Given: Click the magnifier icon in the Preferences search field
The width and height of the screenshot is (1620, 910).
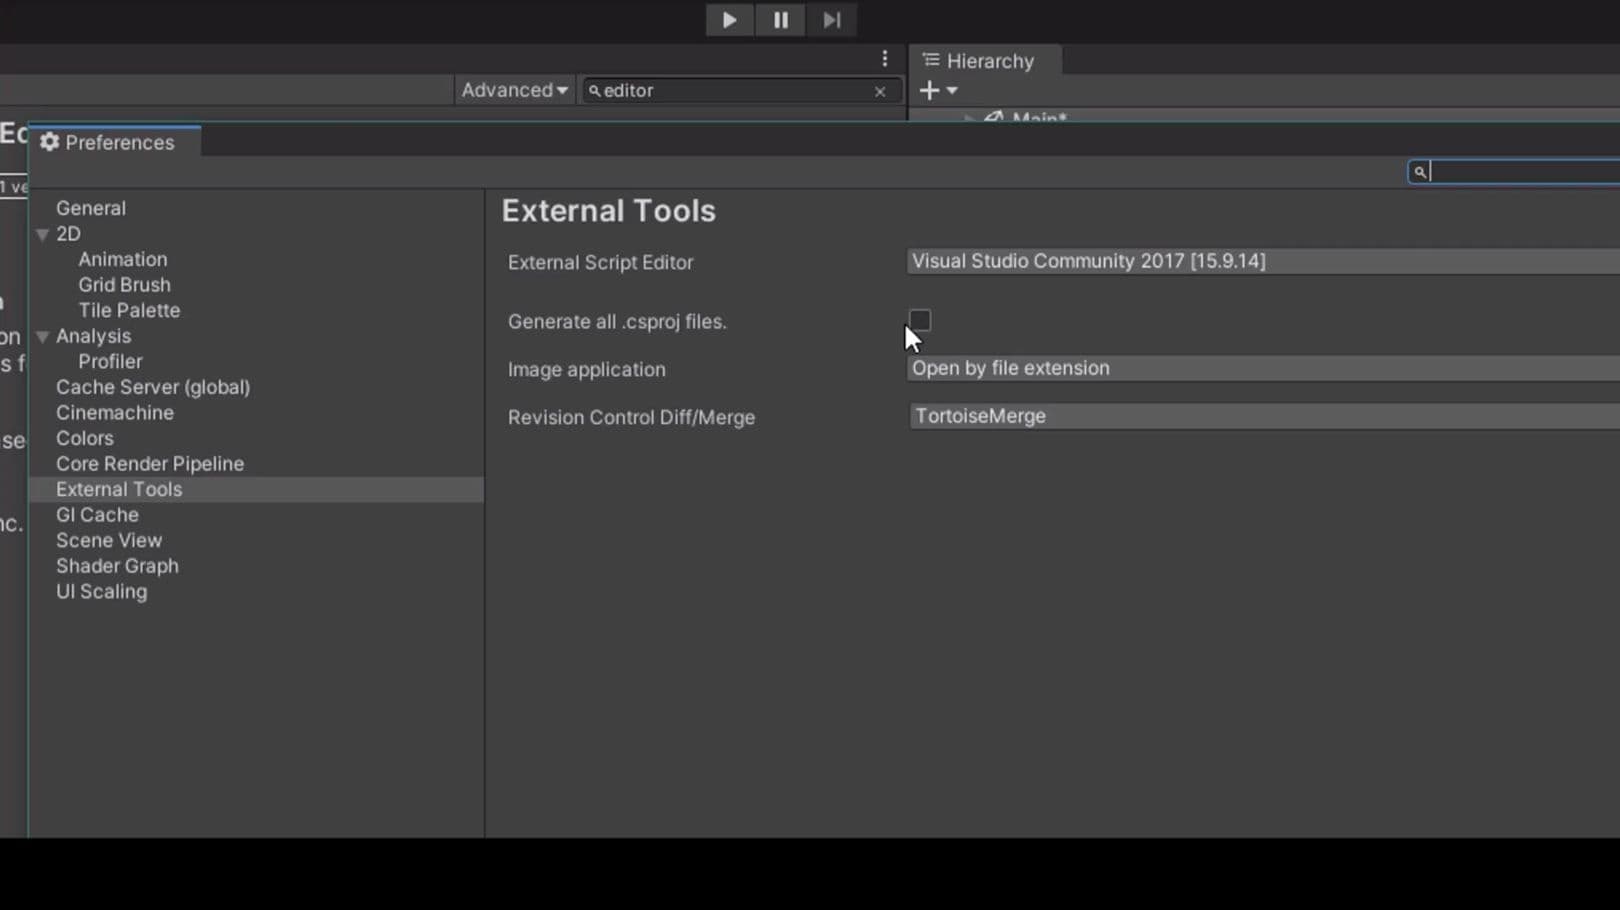Looking at the screenshot, I should pyautogui.click(x=1420, y=171).
